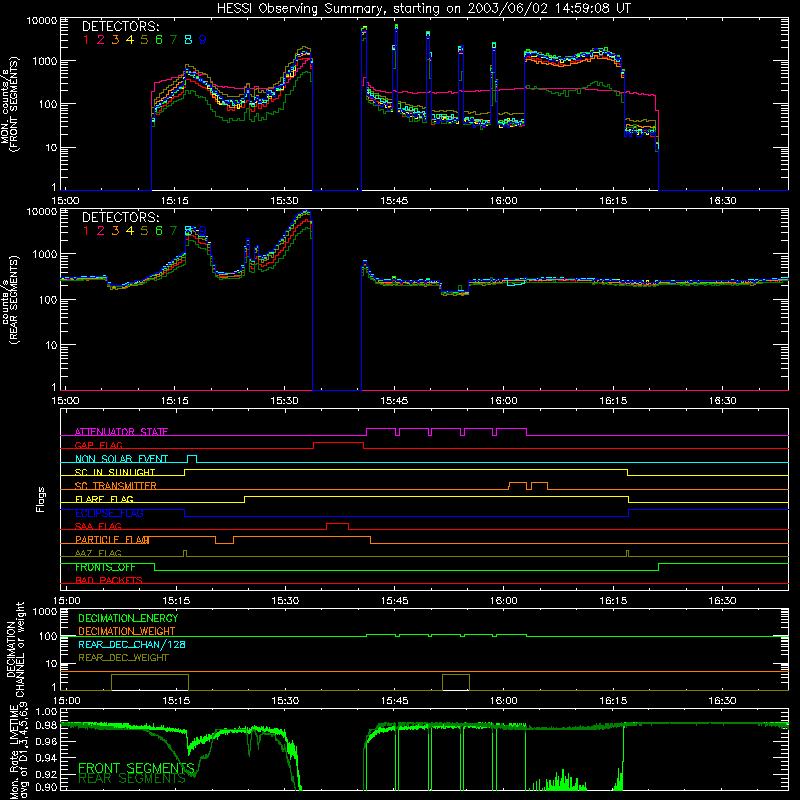Click the vertical Flags axis title
Viewport: 800px width, 800px height.
click(41, 499)
